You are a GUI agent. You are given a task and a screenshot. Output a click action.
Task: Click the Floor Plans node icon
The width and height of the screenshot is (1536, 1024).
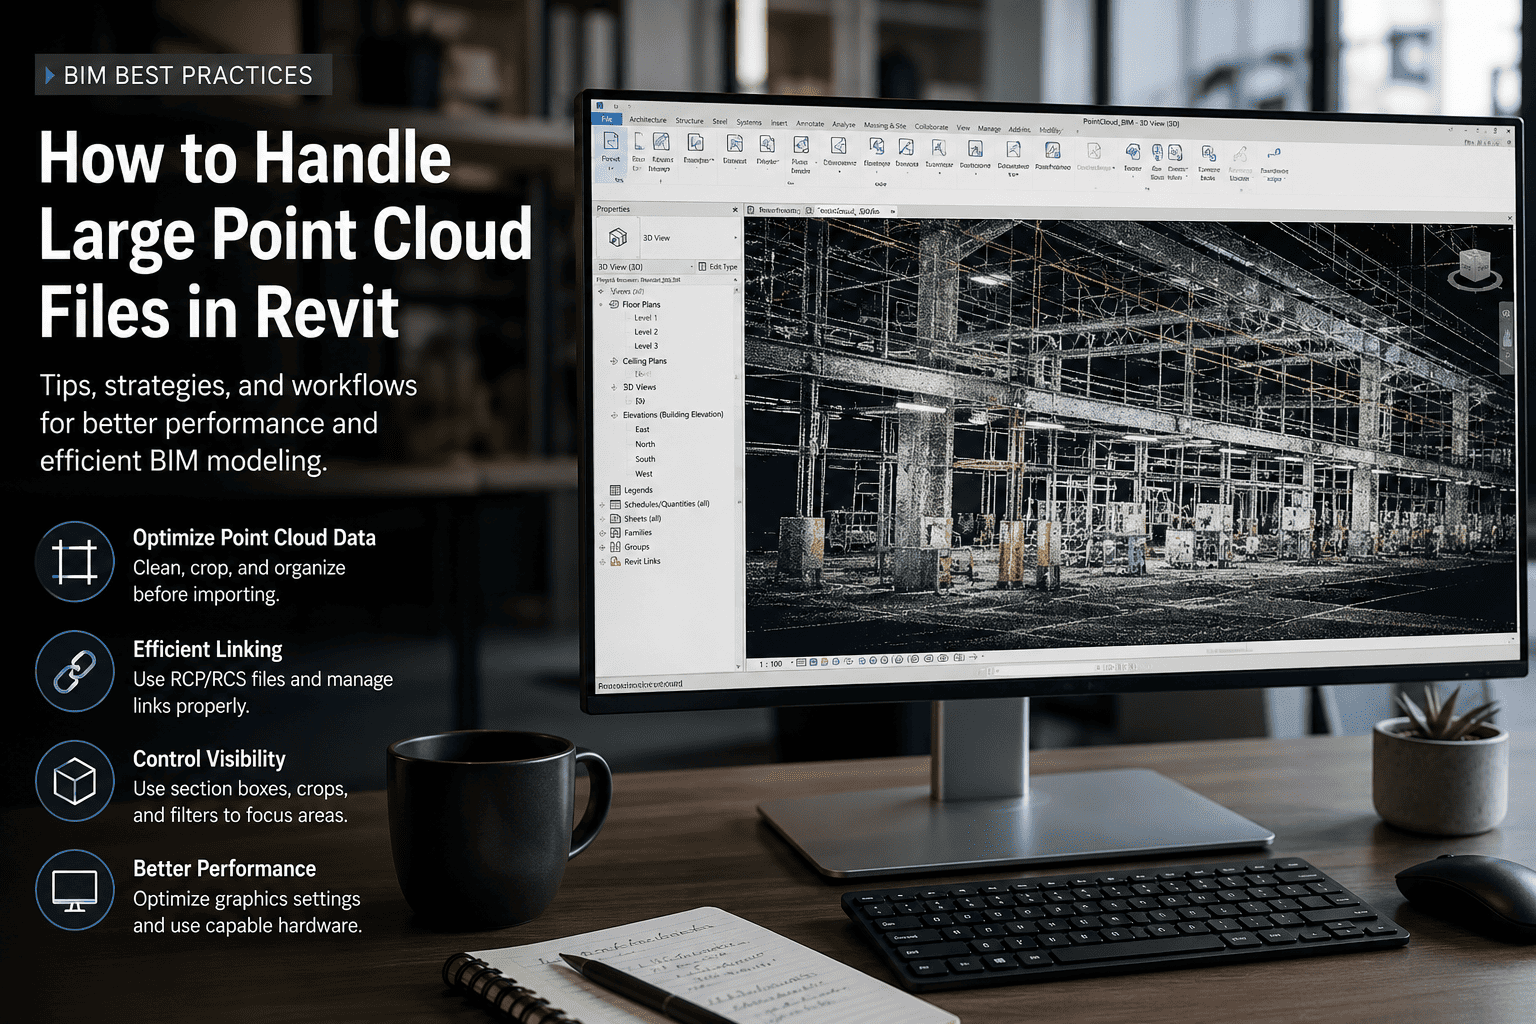[614, 304]
